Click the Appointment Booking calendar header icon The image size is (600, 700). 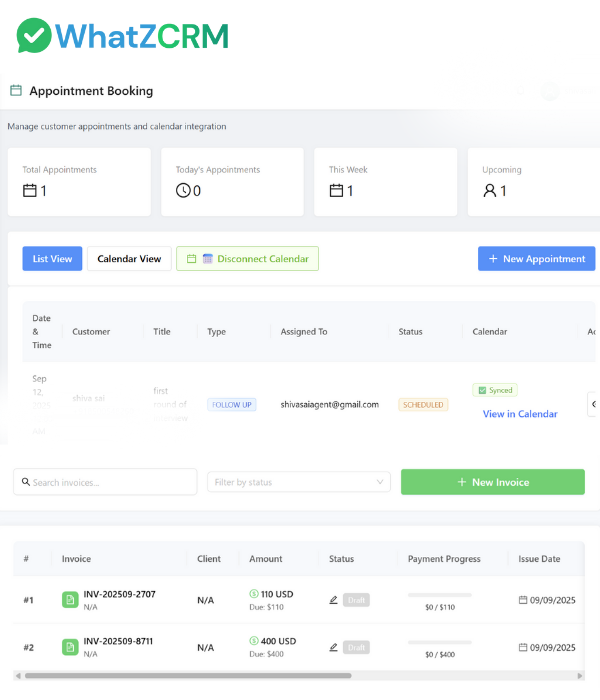click(x=16, y=91)
